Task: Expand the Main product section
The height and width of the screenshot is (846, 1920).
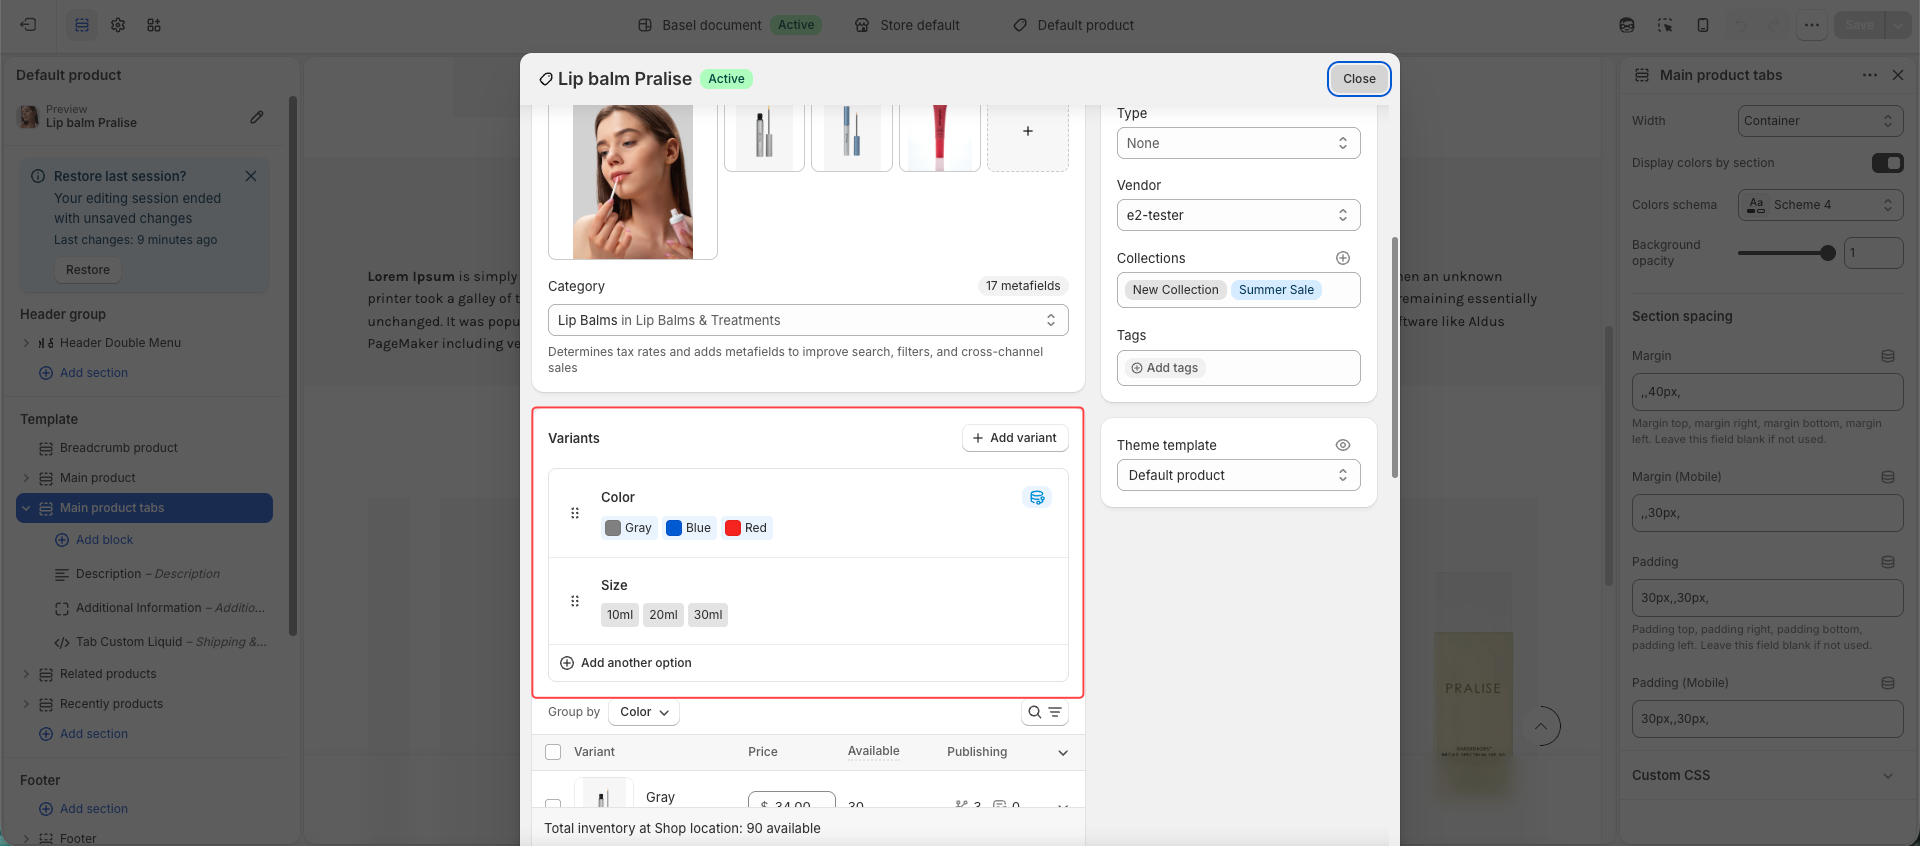Action: tap(26, 478)
